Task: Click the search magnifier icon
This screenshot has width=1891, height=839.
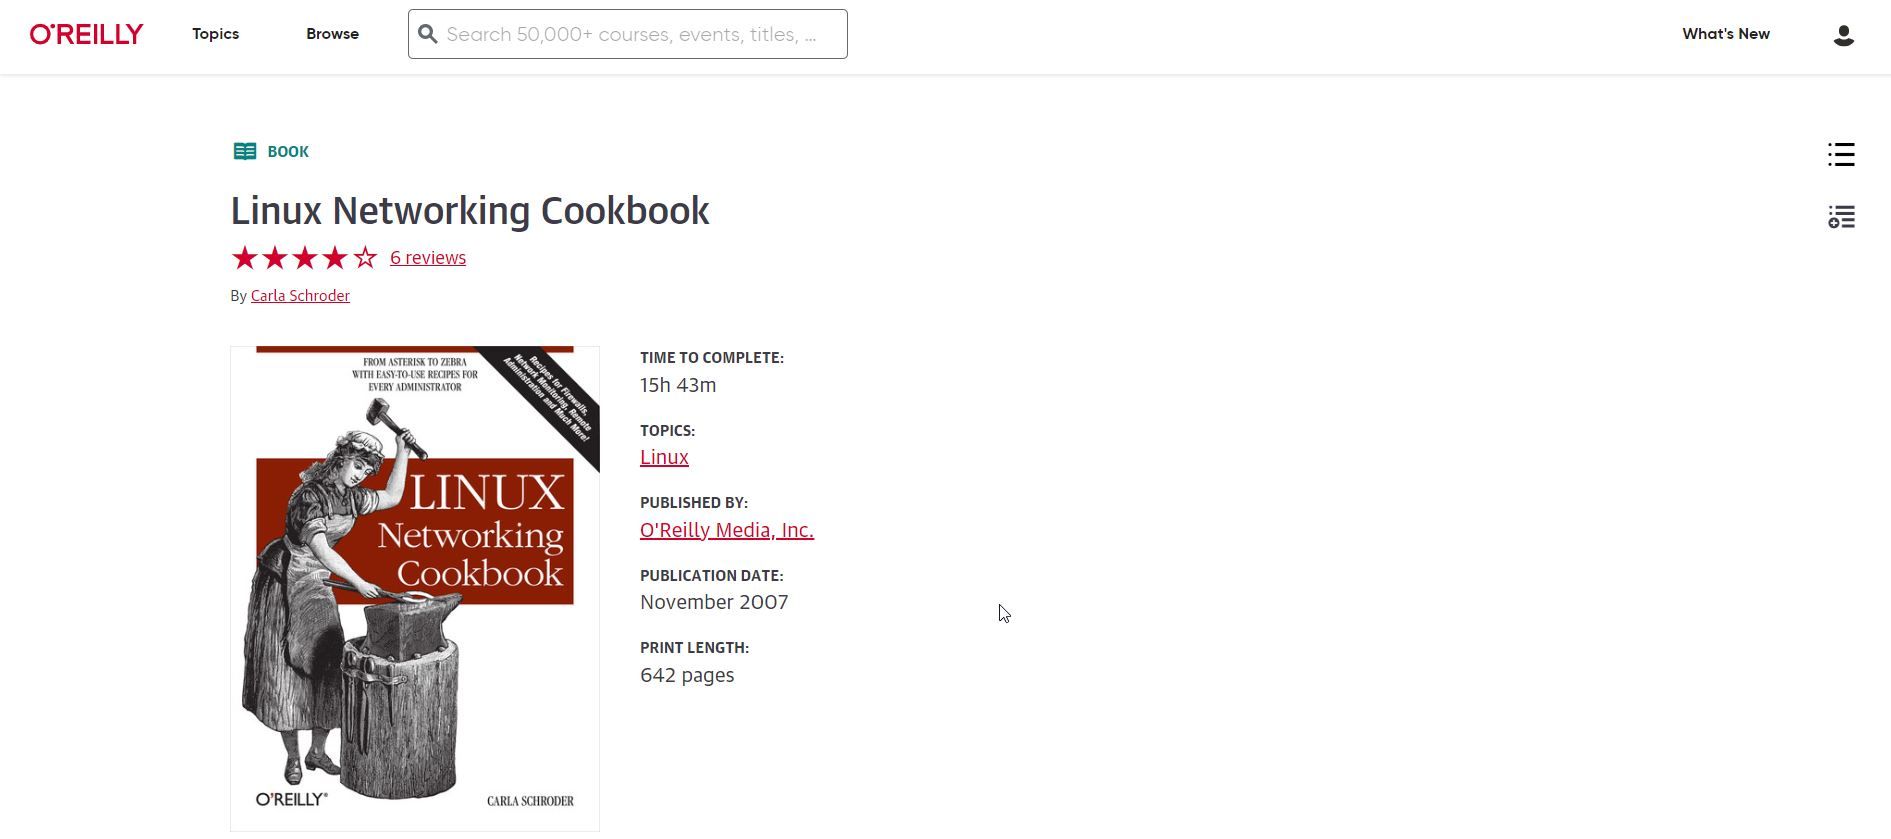Action: click(428, 34)
